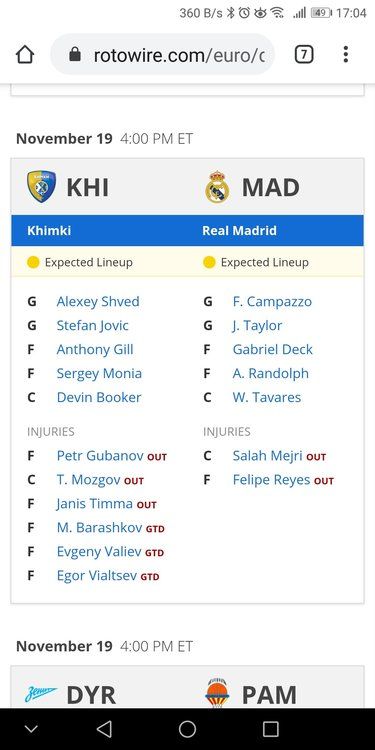Open injured player Salah Mejri link
The image size is (375, 750).
point(267,456)
